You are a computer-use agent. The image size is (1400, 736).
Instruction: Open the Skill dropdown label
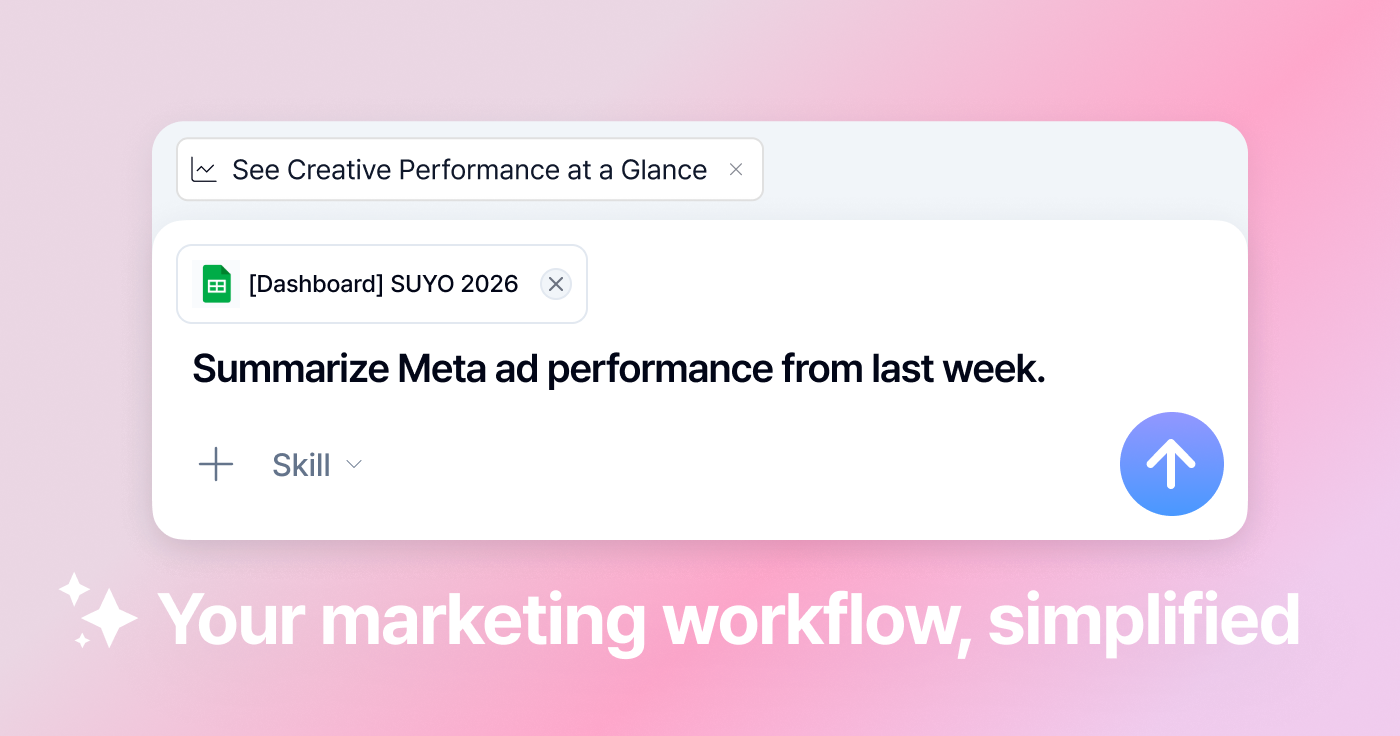click(x=301, y=465)
